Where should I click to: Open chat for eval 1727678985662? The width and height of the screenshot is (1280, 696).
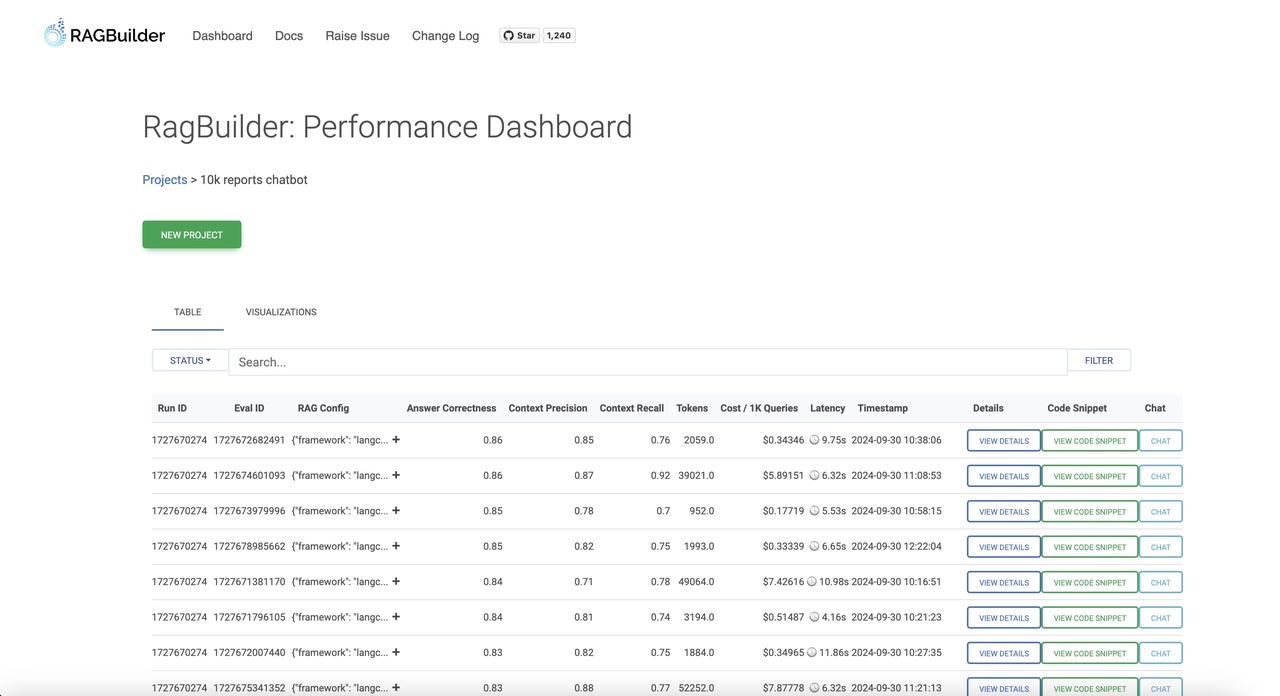point(1161,547)
